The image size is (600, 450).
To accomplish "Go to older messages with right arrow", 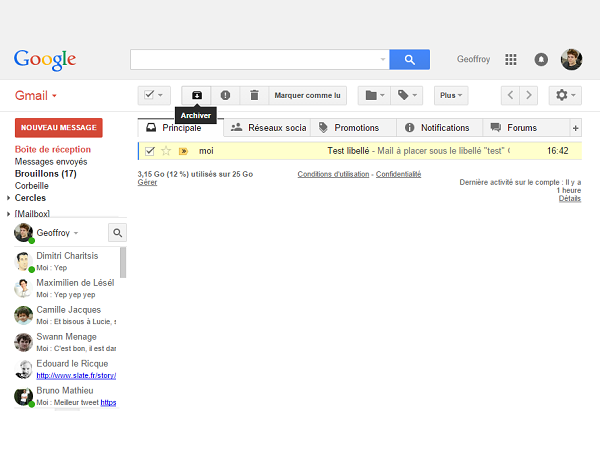I will [528, 95].
